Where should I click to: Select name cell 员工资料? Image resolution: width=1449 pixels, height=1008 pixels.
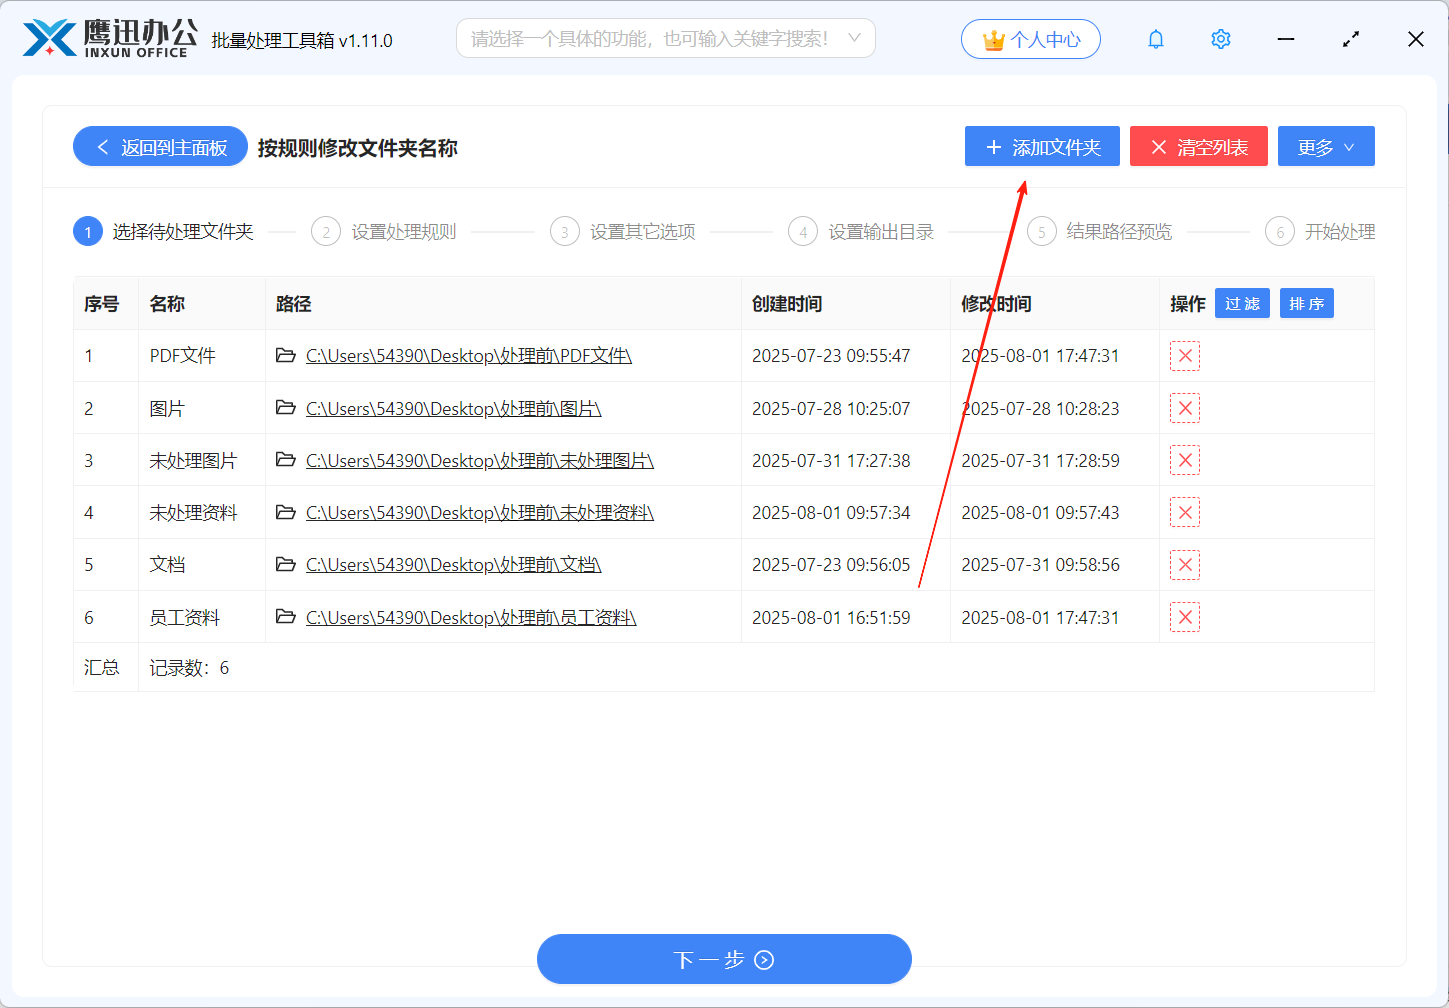[185, 617]
